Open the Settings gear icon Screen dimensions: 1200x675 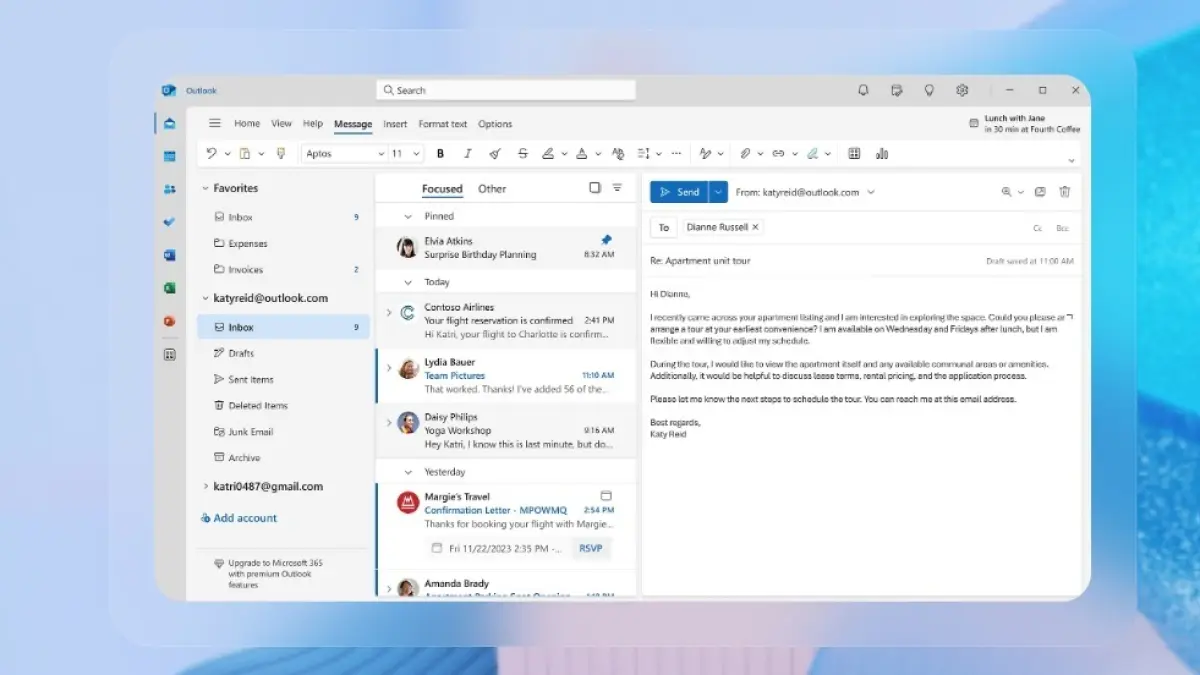[962, 90]
